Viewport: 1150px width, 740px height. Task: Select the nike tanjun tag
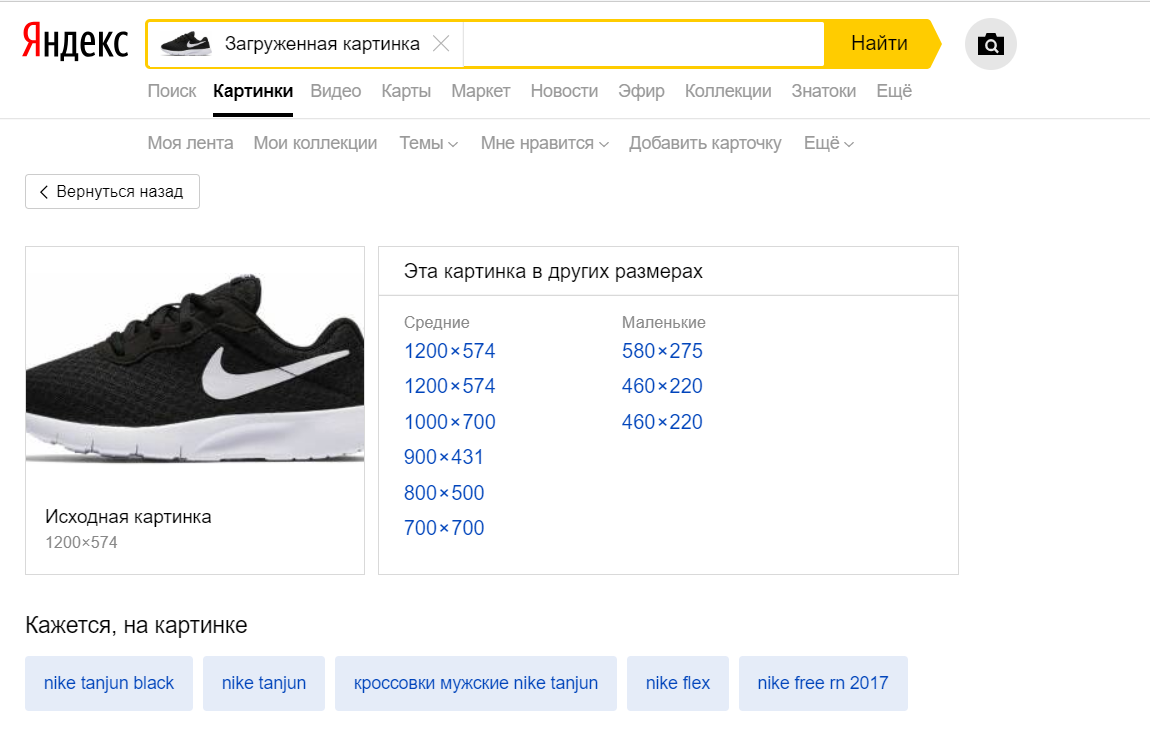click(x=264, y=684)
